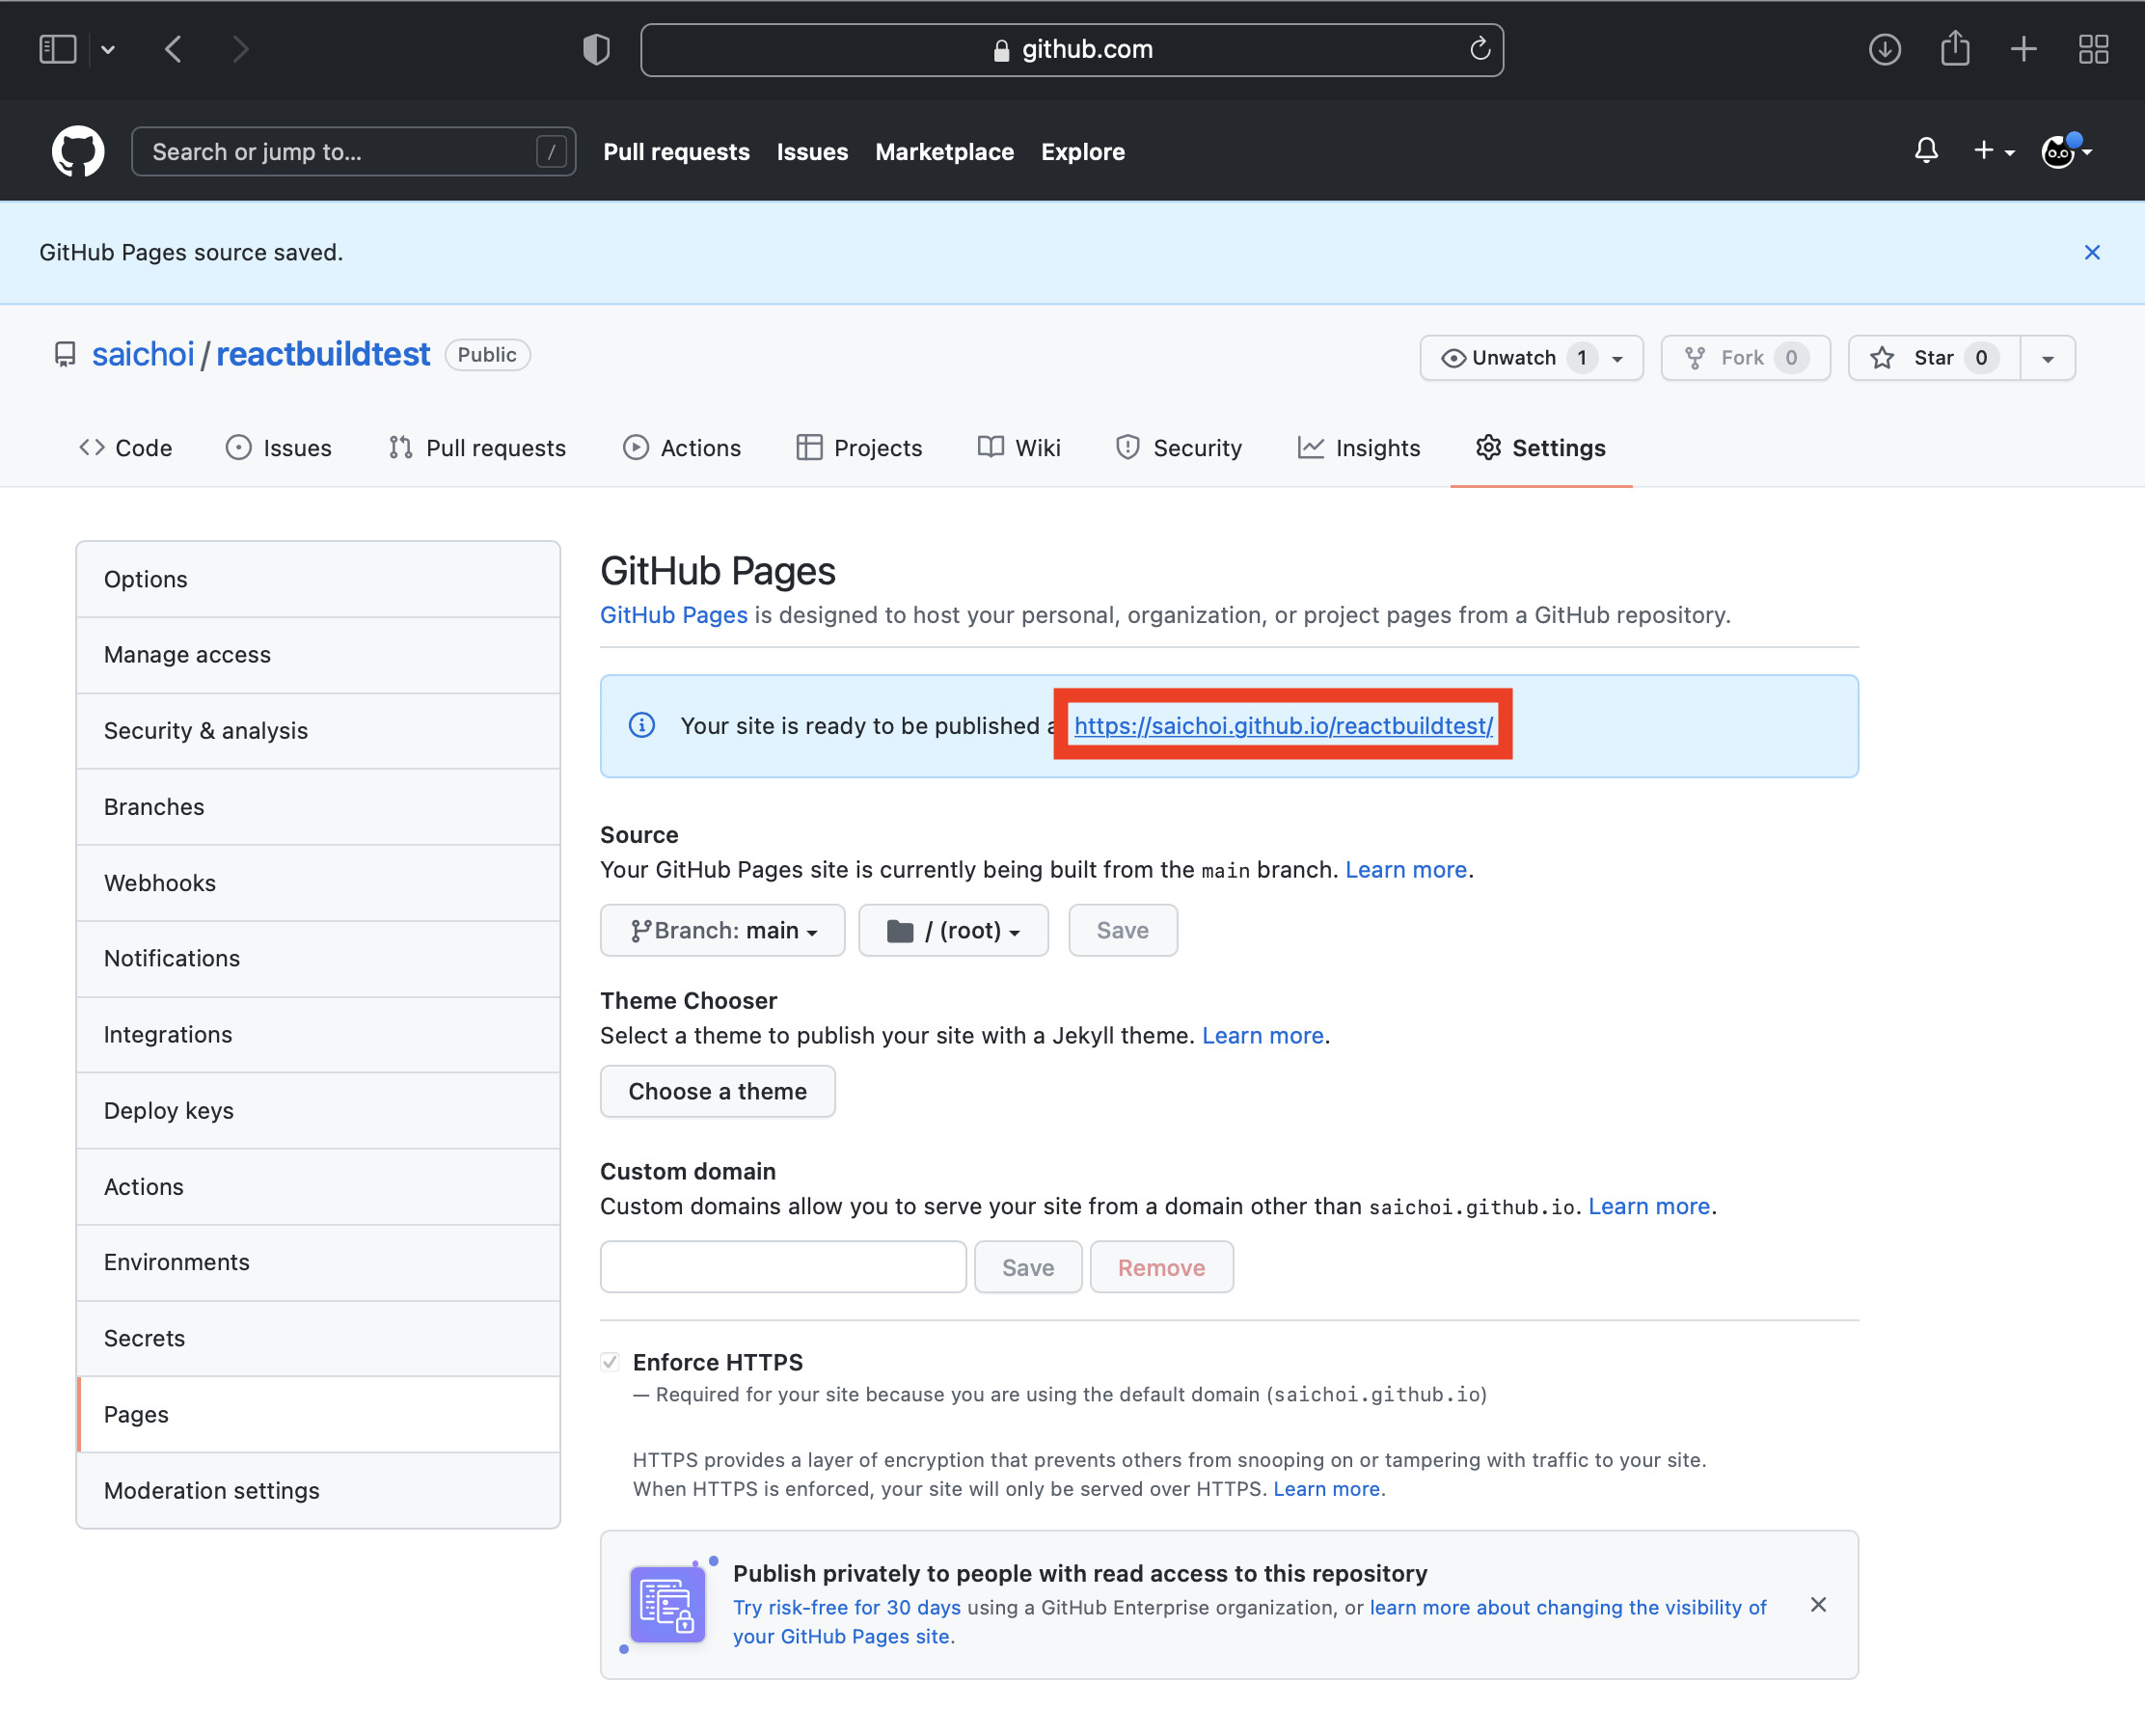This screenshot has width=2145, height=1736.
Task: Click Learn more after the Source description
Action: 1405,869
